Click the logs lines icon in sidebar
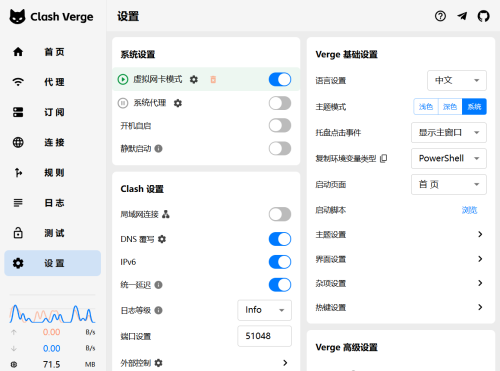The image size is (500, 371). [x=18, y=203]
